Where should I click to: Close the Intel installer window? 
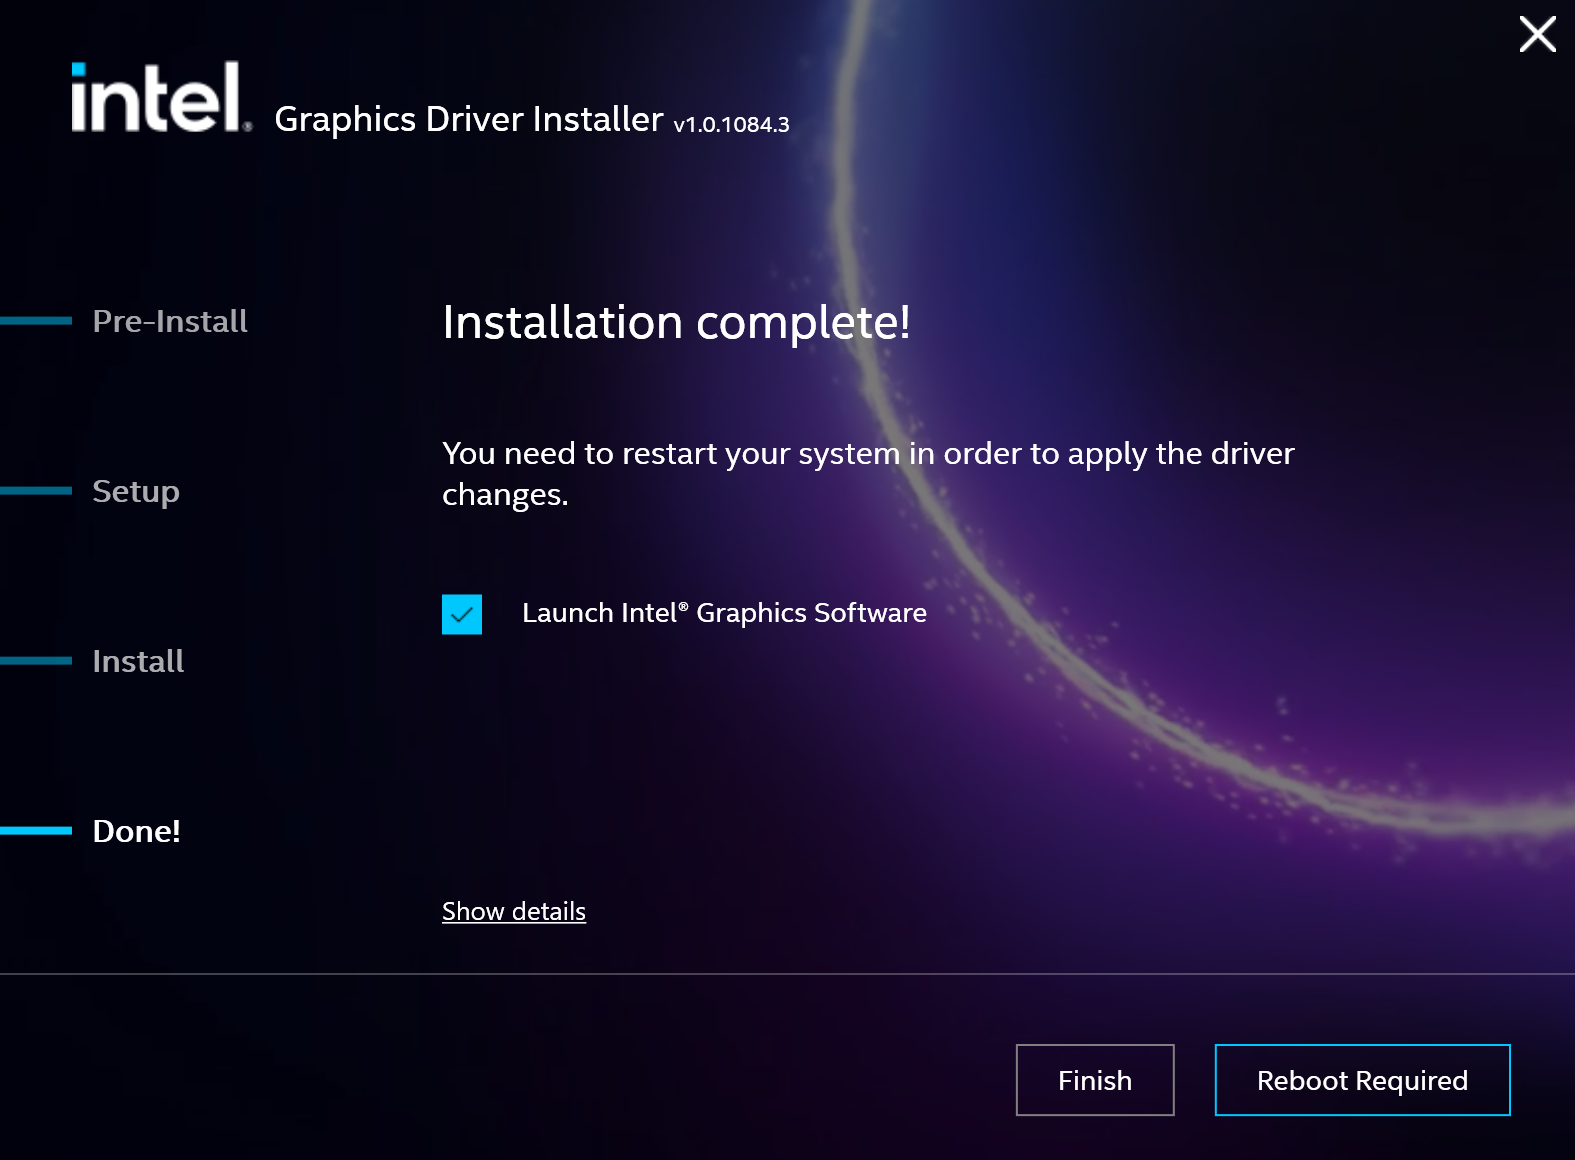pyautogui.click(x=1537, y=34)
